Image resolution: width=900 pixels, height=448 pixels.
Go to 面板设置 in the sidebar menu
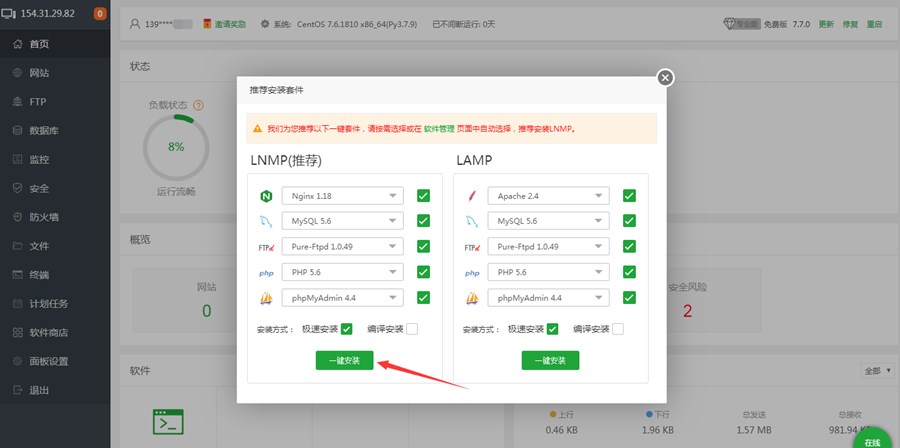(x=49, y=361)
